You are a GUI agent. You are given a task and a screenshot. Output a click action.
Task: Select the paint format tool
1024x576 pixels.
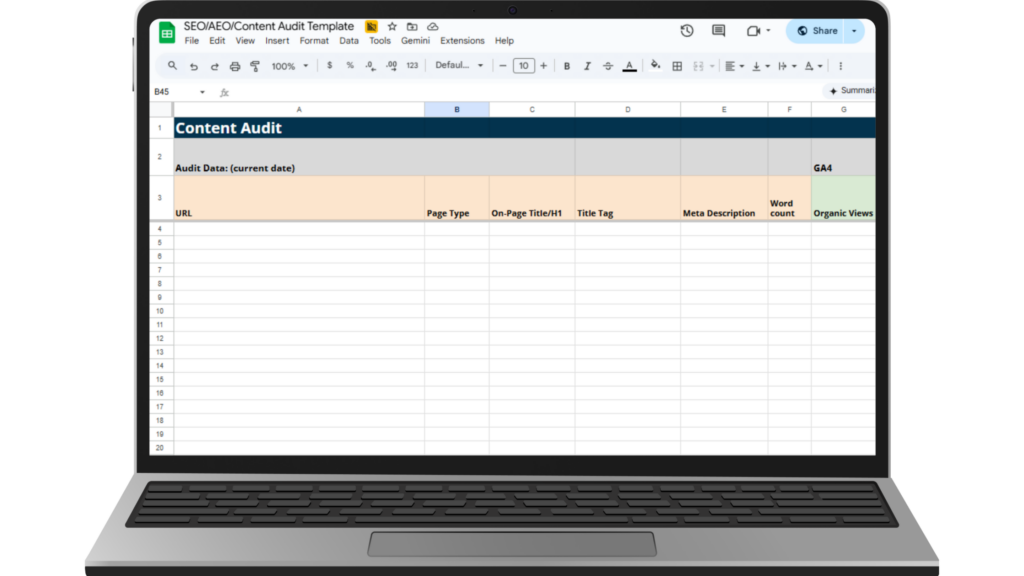[x=255, y=66]
